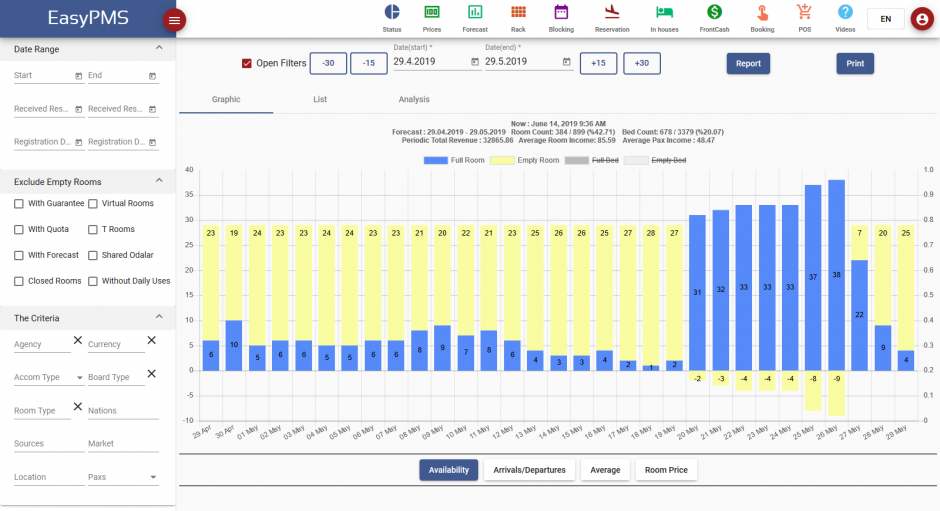Uncheck the Open Filters checkbox
This screenshot has width=940, height=511.
click(247, 64)
